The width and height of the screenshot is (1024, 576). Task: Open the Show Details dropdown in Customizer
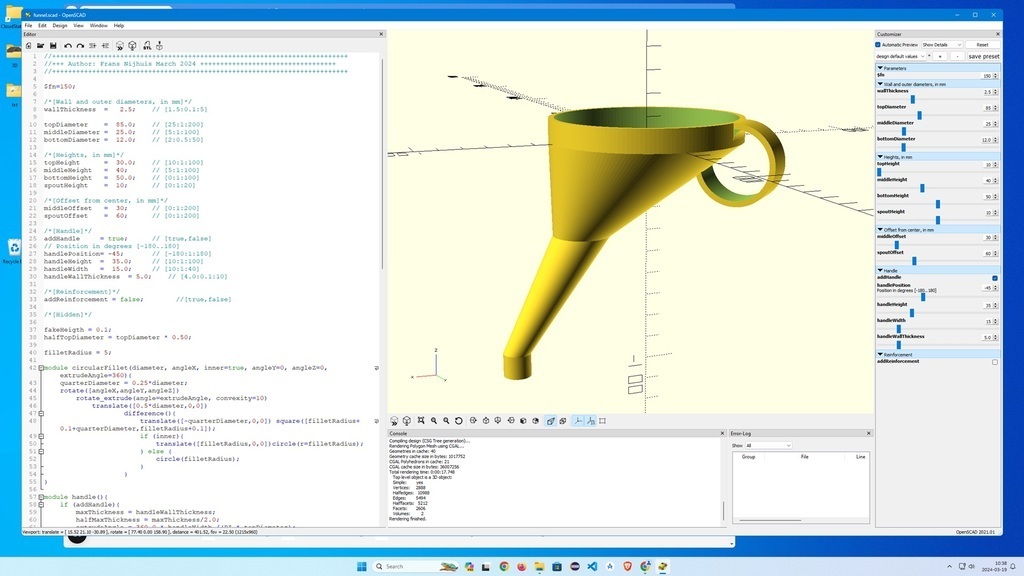pos(942,44)
